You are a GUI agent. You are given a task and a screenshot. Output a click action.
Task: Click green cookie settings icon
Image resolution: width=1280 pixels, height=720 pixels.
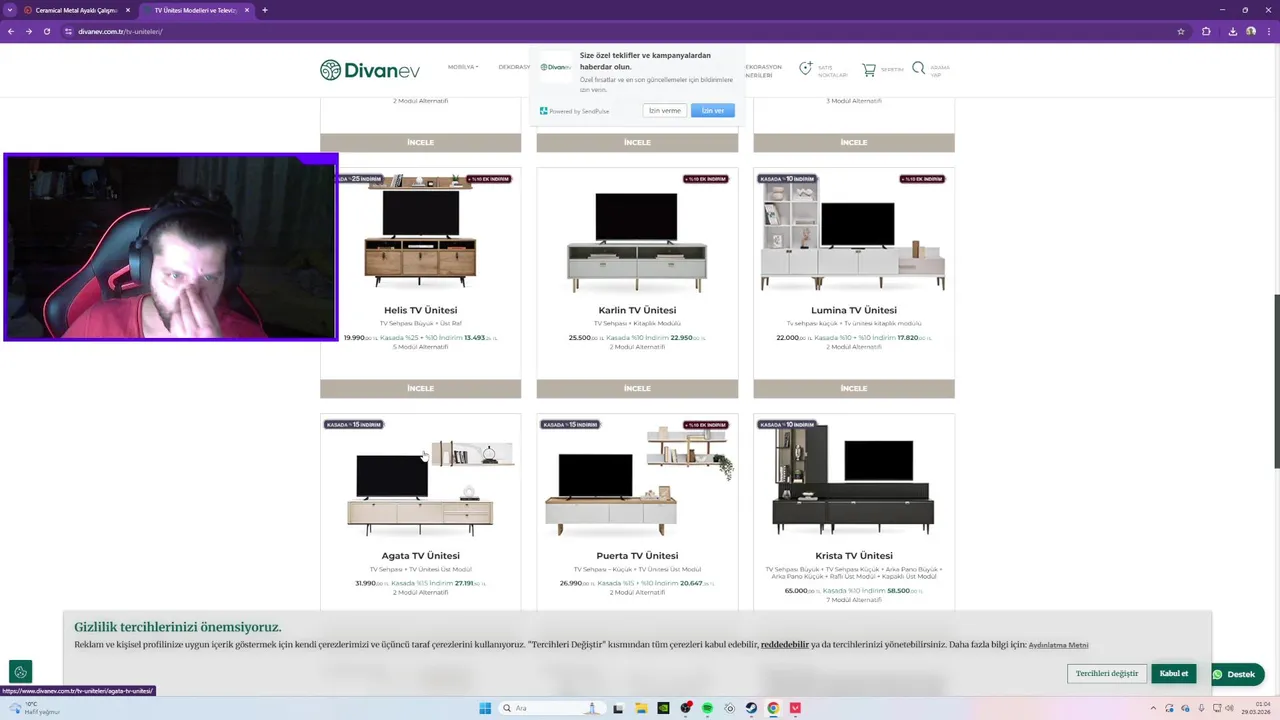pyautogui.click(x=20, y=672)
